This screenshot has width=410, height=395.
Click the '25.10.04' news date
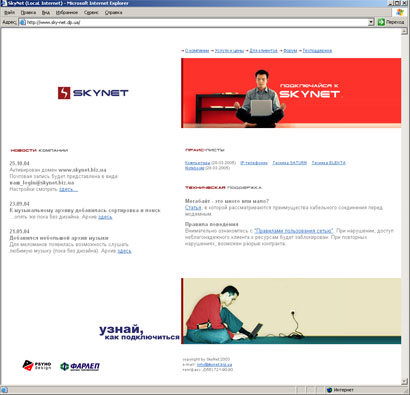point(19,163)
